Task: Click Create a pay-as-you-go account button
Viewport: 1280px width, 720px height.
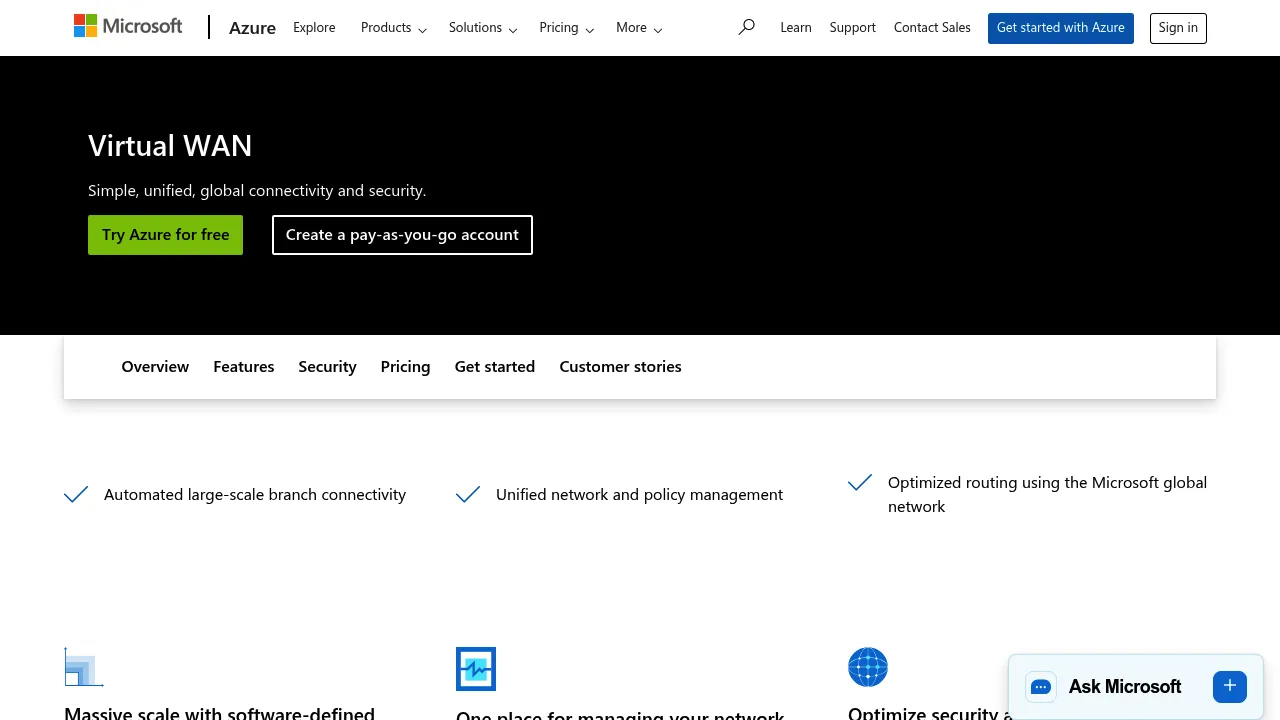Action: (x=402, y=235)
